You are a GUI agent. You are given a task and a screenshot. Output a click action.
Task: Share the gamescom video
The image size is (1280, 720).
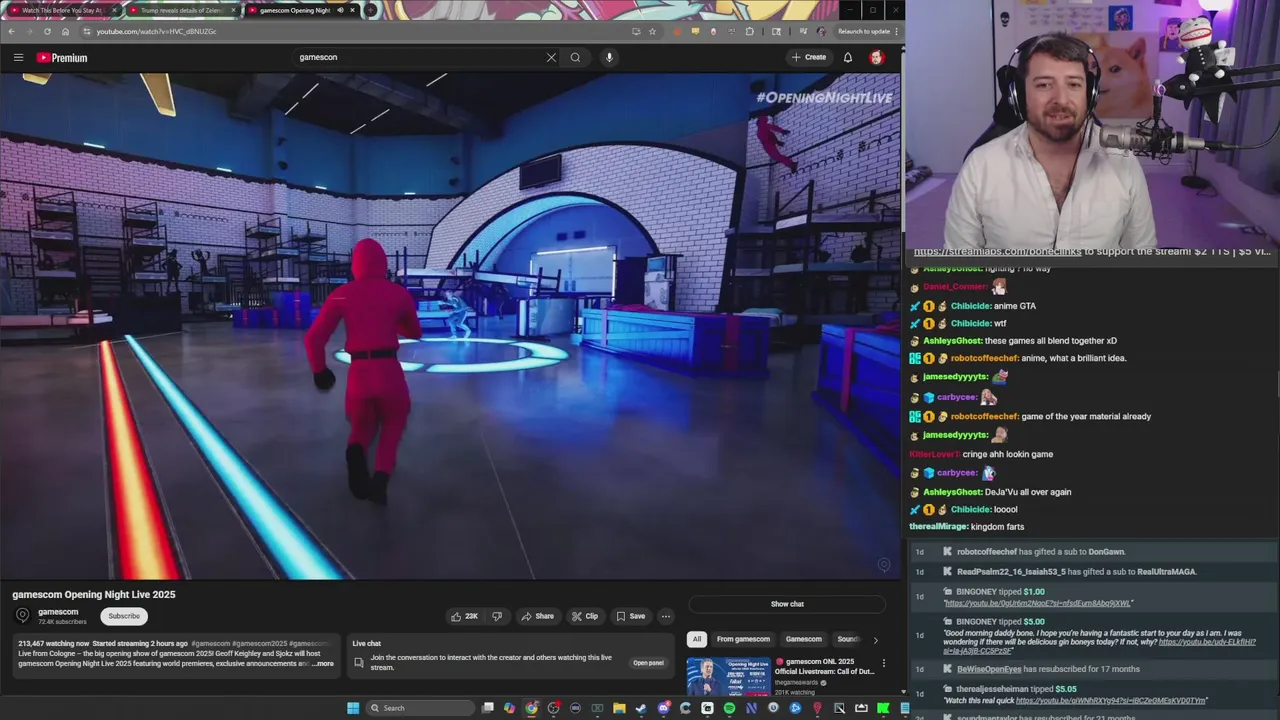538,616
